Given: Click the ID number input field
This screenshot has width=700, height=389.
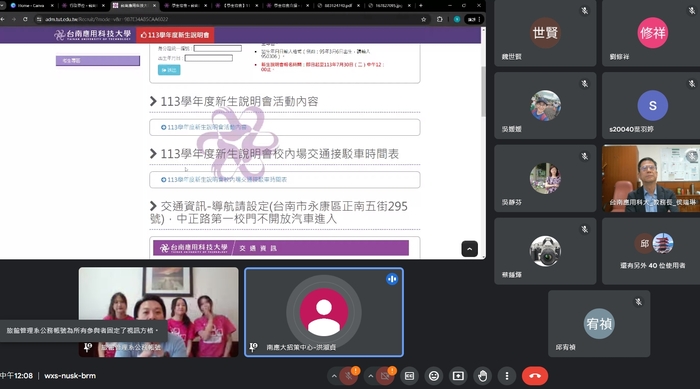Looking at the screenshot, I should [217, 48].
